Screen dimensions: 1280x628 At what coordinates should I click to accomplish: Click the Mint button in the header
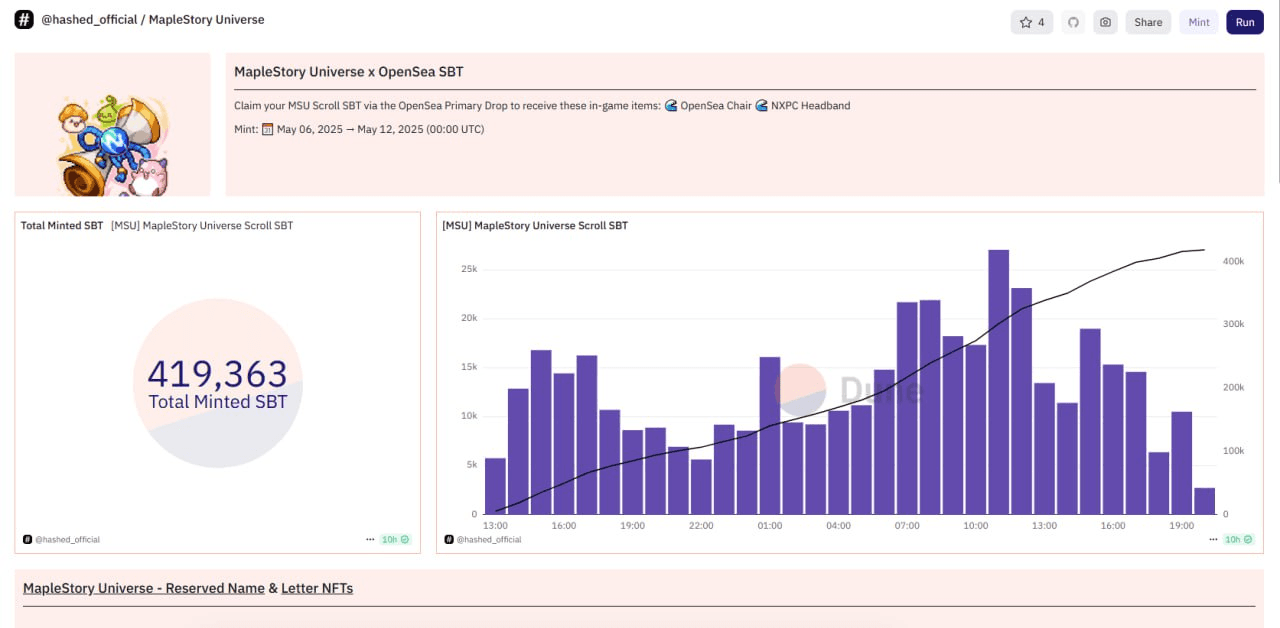coord(1199,22)
